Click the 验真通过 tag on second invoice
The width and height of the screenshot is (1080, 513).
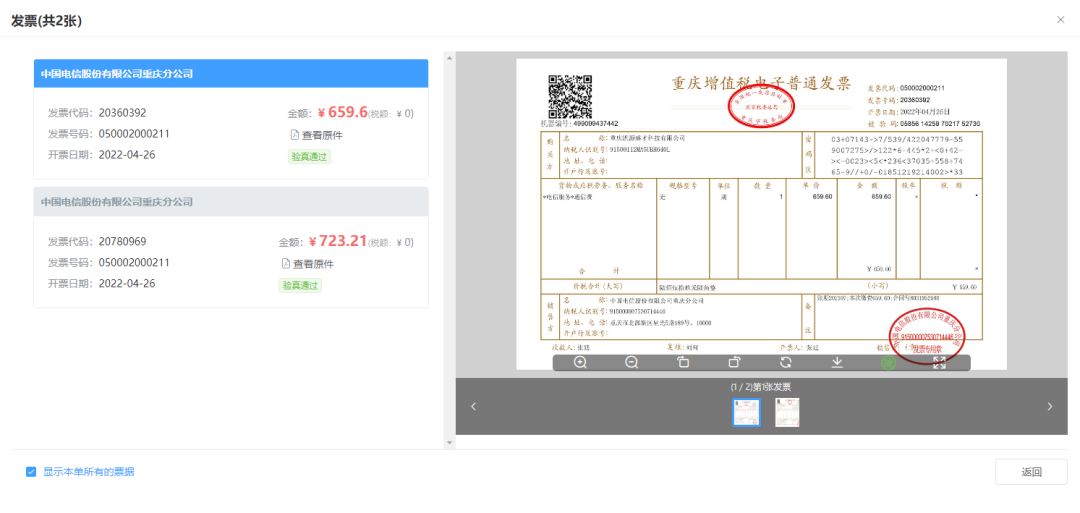point(300,285)
